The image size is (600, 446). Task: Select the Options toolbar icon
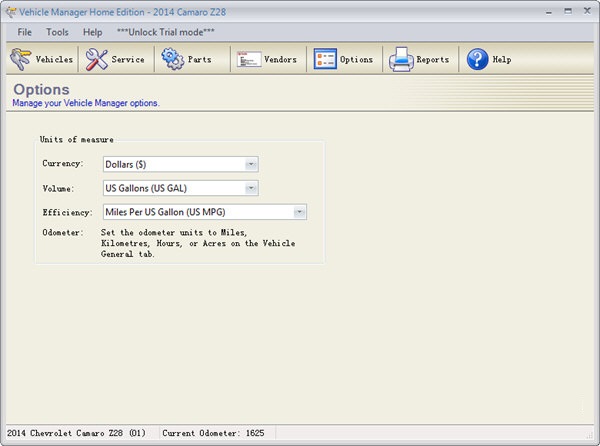[x=325, y=60]
